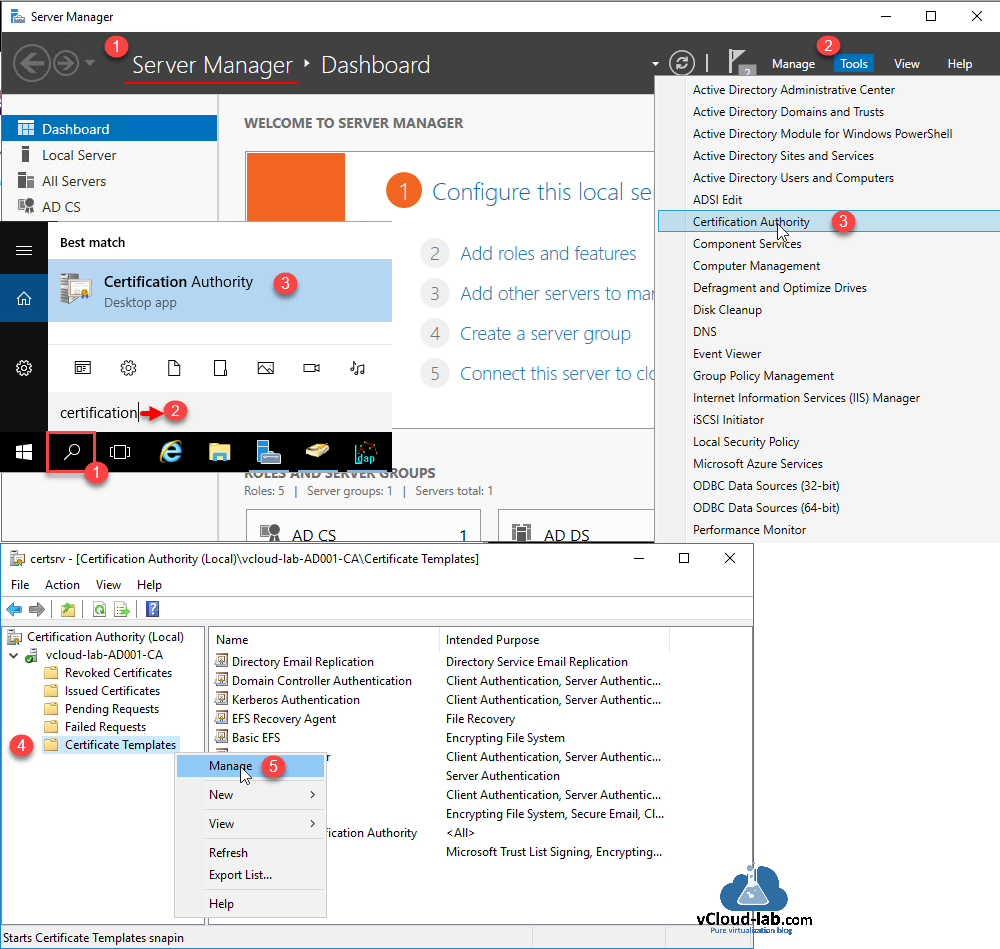The width and height of the screenshot is (1000, 949).
Task: Click the Server Manager back arrow button
Action: tap(31, 63)
